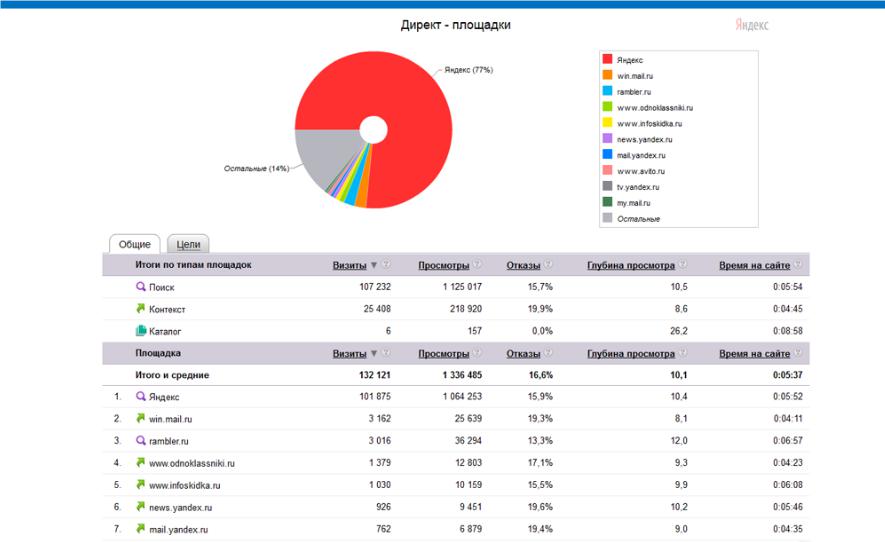Sort by Просмотры in the Площадка header
Image resolution: width=885 pixels, height=542 pixels.
(444, 354)
